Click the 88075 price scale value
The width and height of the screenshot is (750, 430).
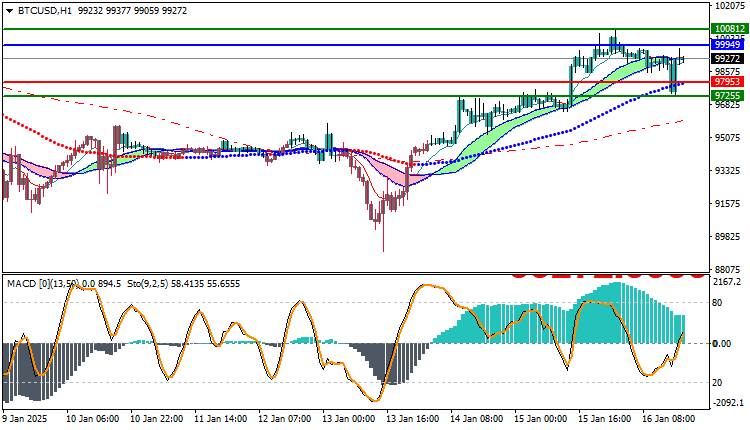(729, 269)
